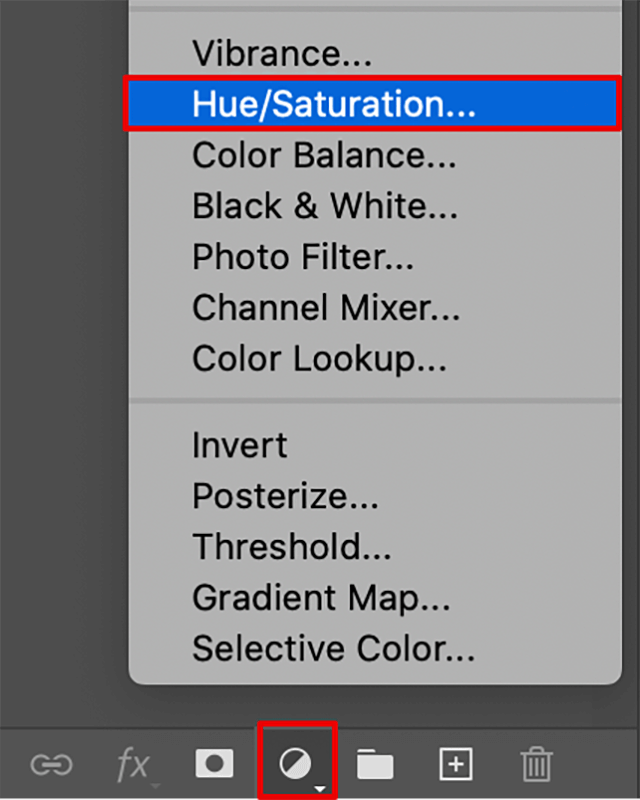Click the Delete layer trash icon
Screen dimensions: 640x800
point(537,765)
